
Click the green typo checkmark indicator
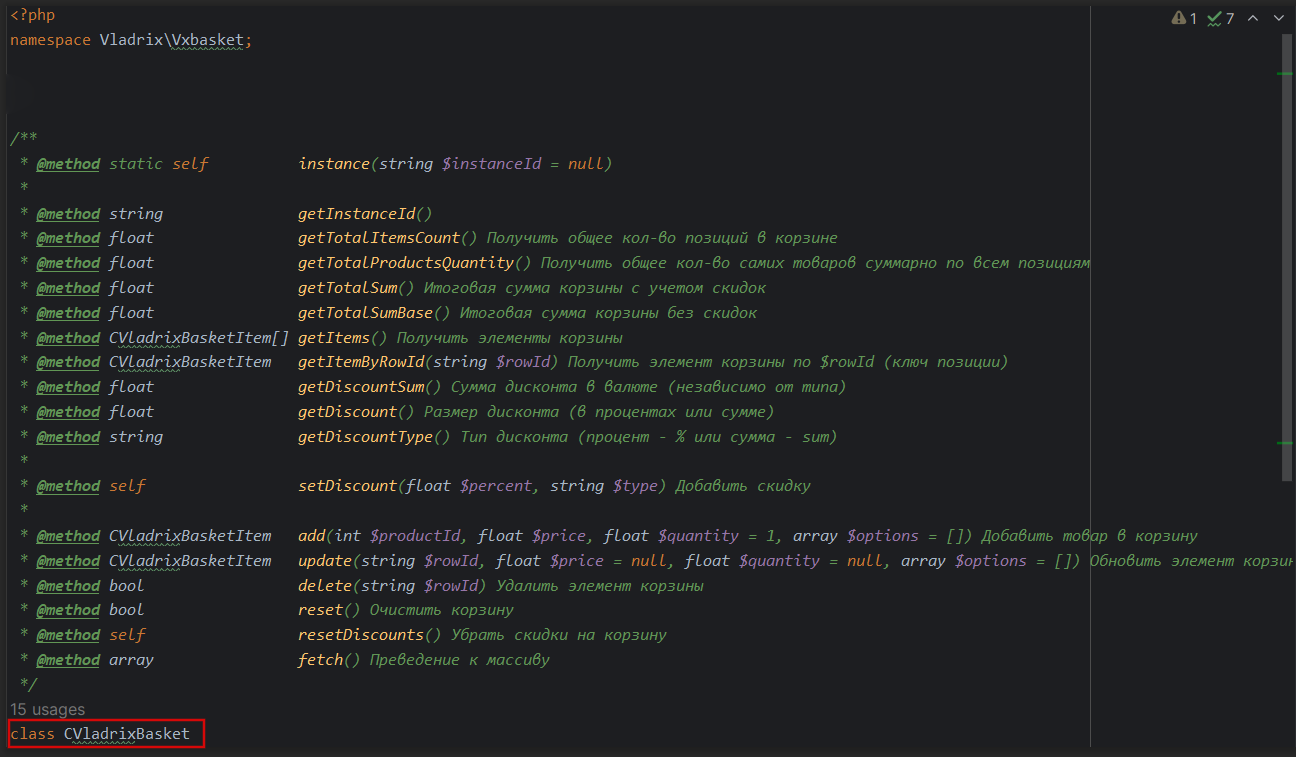click(x=1214, y=18)
